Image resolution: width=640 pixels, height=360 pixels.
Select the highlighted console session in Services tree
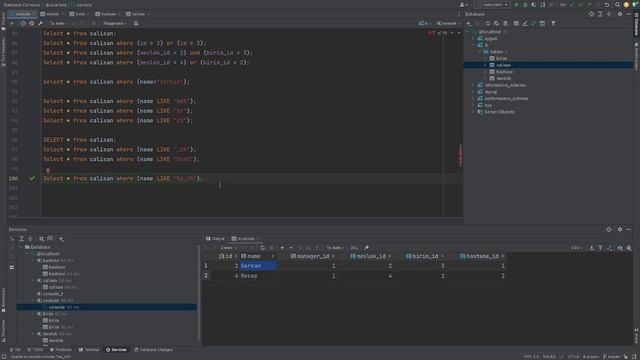[106, 307]
